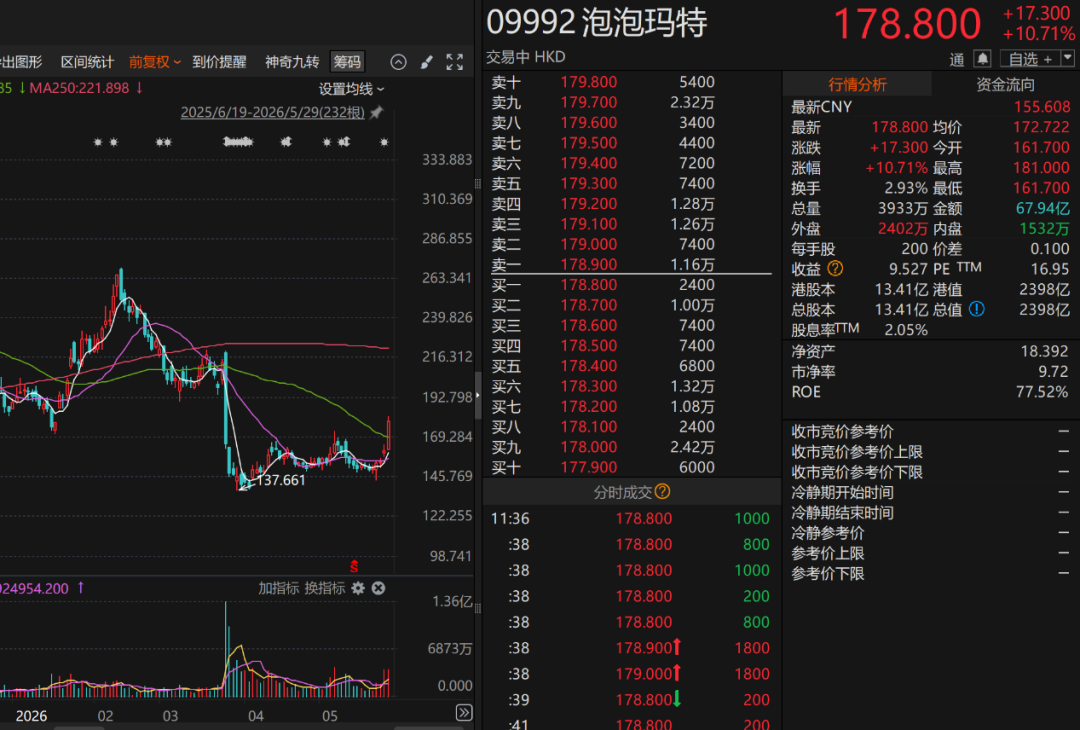Select the 卖九 179.700 row
Viewport: 1080px width, 730px height.
631,103
